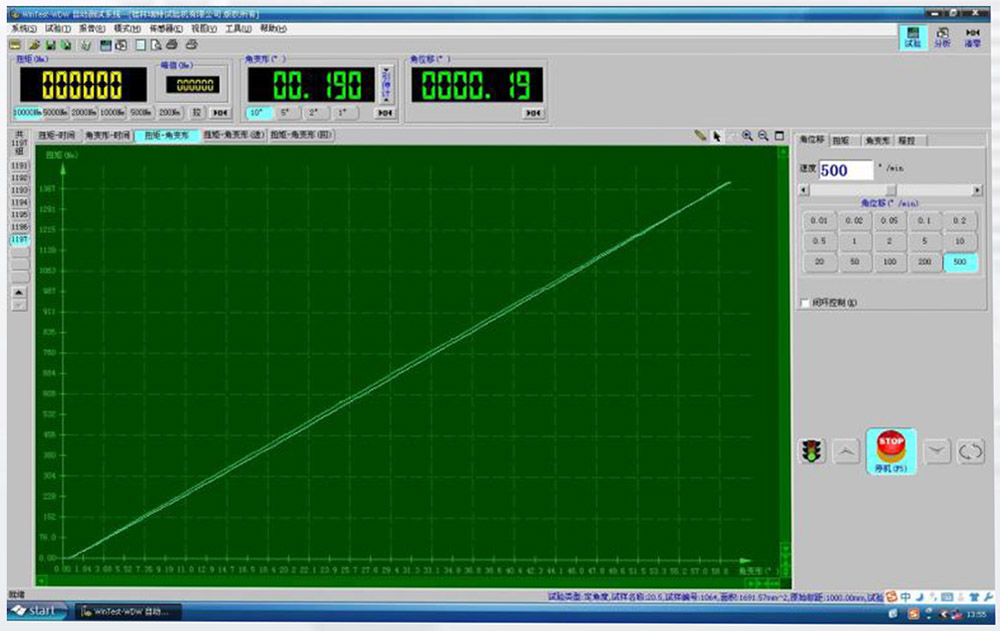Switch to the 扭矩-时间 chart tab

coord(57,135)
